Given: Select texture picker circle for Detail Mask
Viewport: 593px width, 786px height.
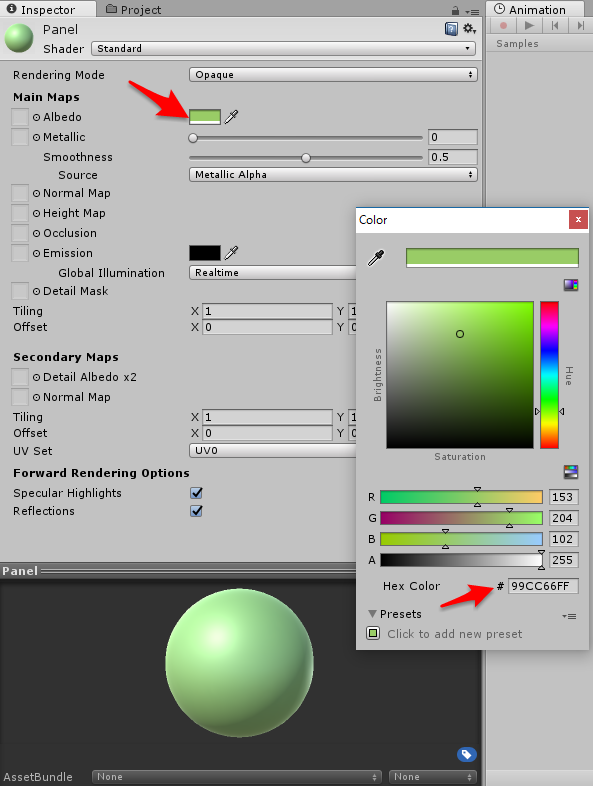Looking at the screenshot, I should tap(37, 291).
